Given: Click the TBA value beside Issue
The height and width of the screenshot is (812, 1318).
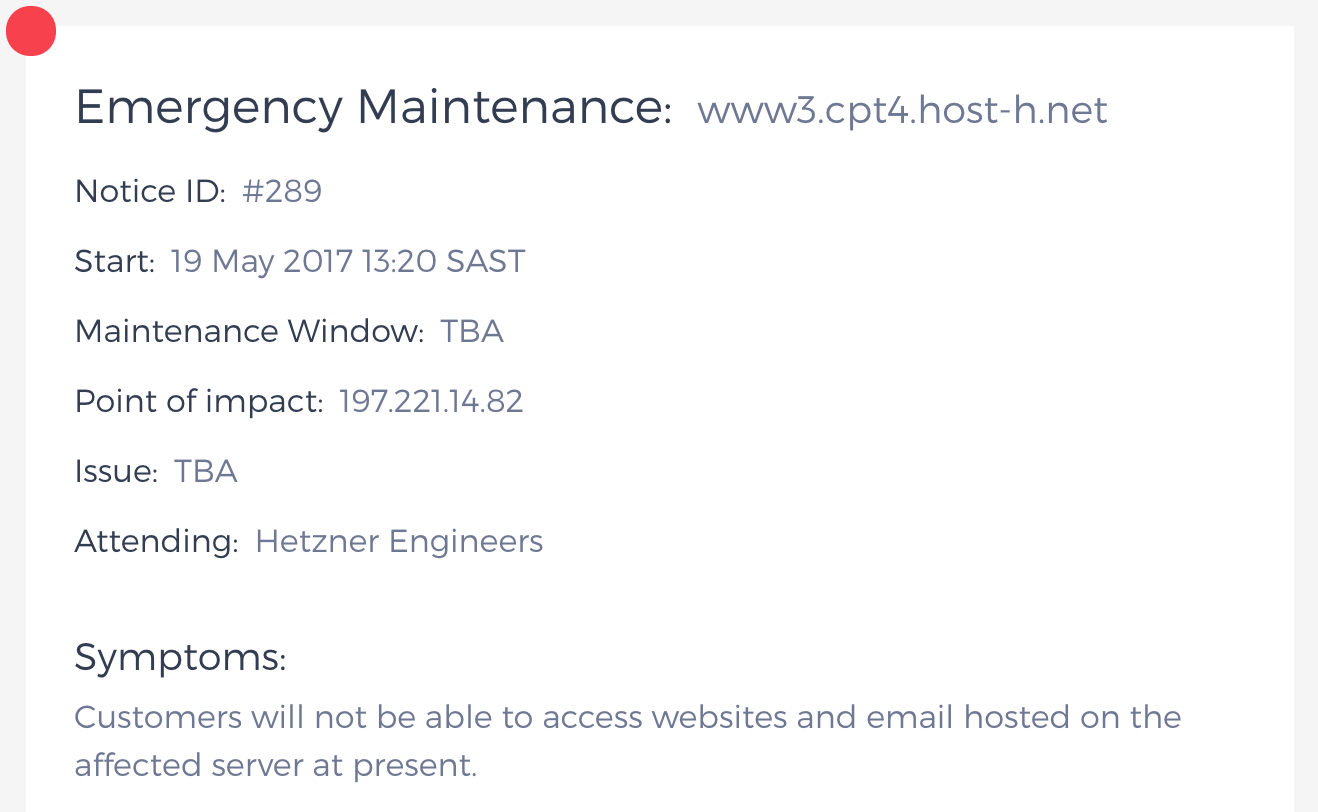Looking at the screenshot, I should tap(206, 471).
